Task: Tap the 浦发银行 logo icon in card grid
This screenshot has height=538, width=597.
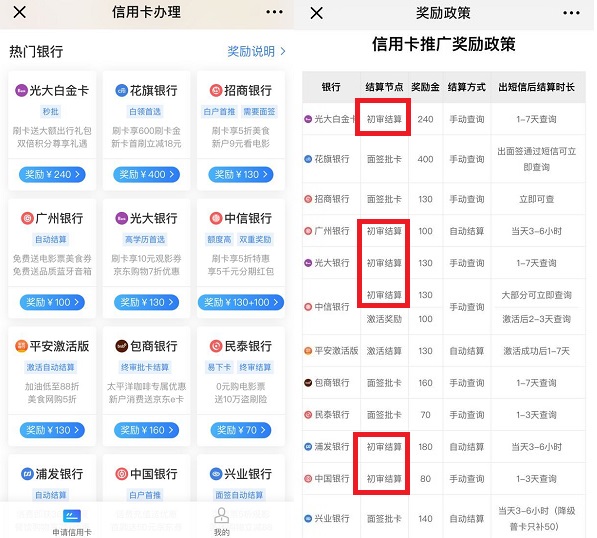Action: click(x=27, y=474)
